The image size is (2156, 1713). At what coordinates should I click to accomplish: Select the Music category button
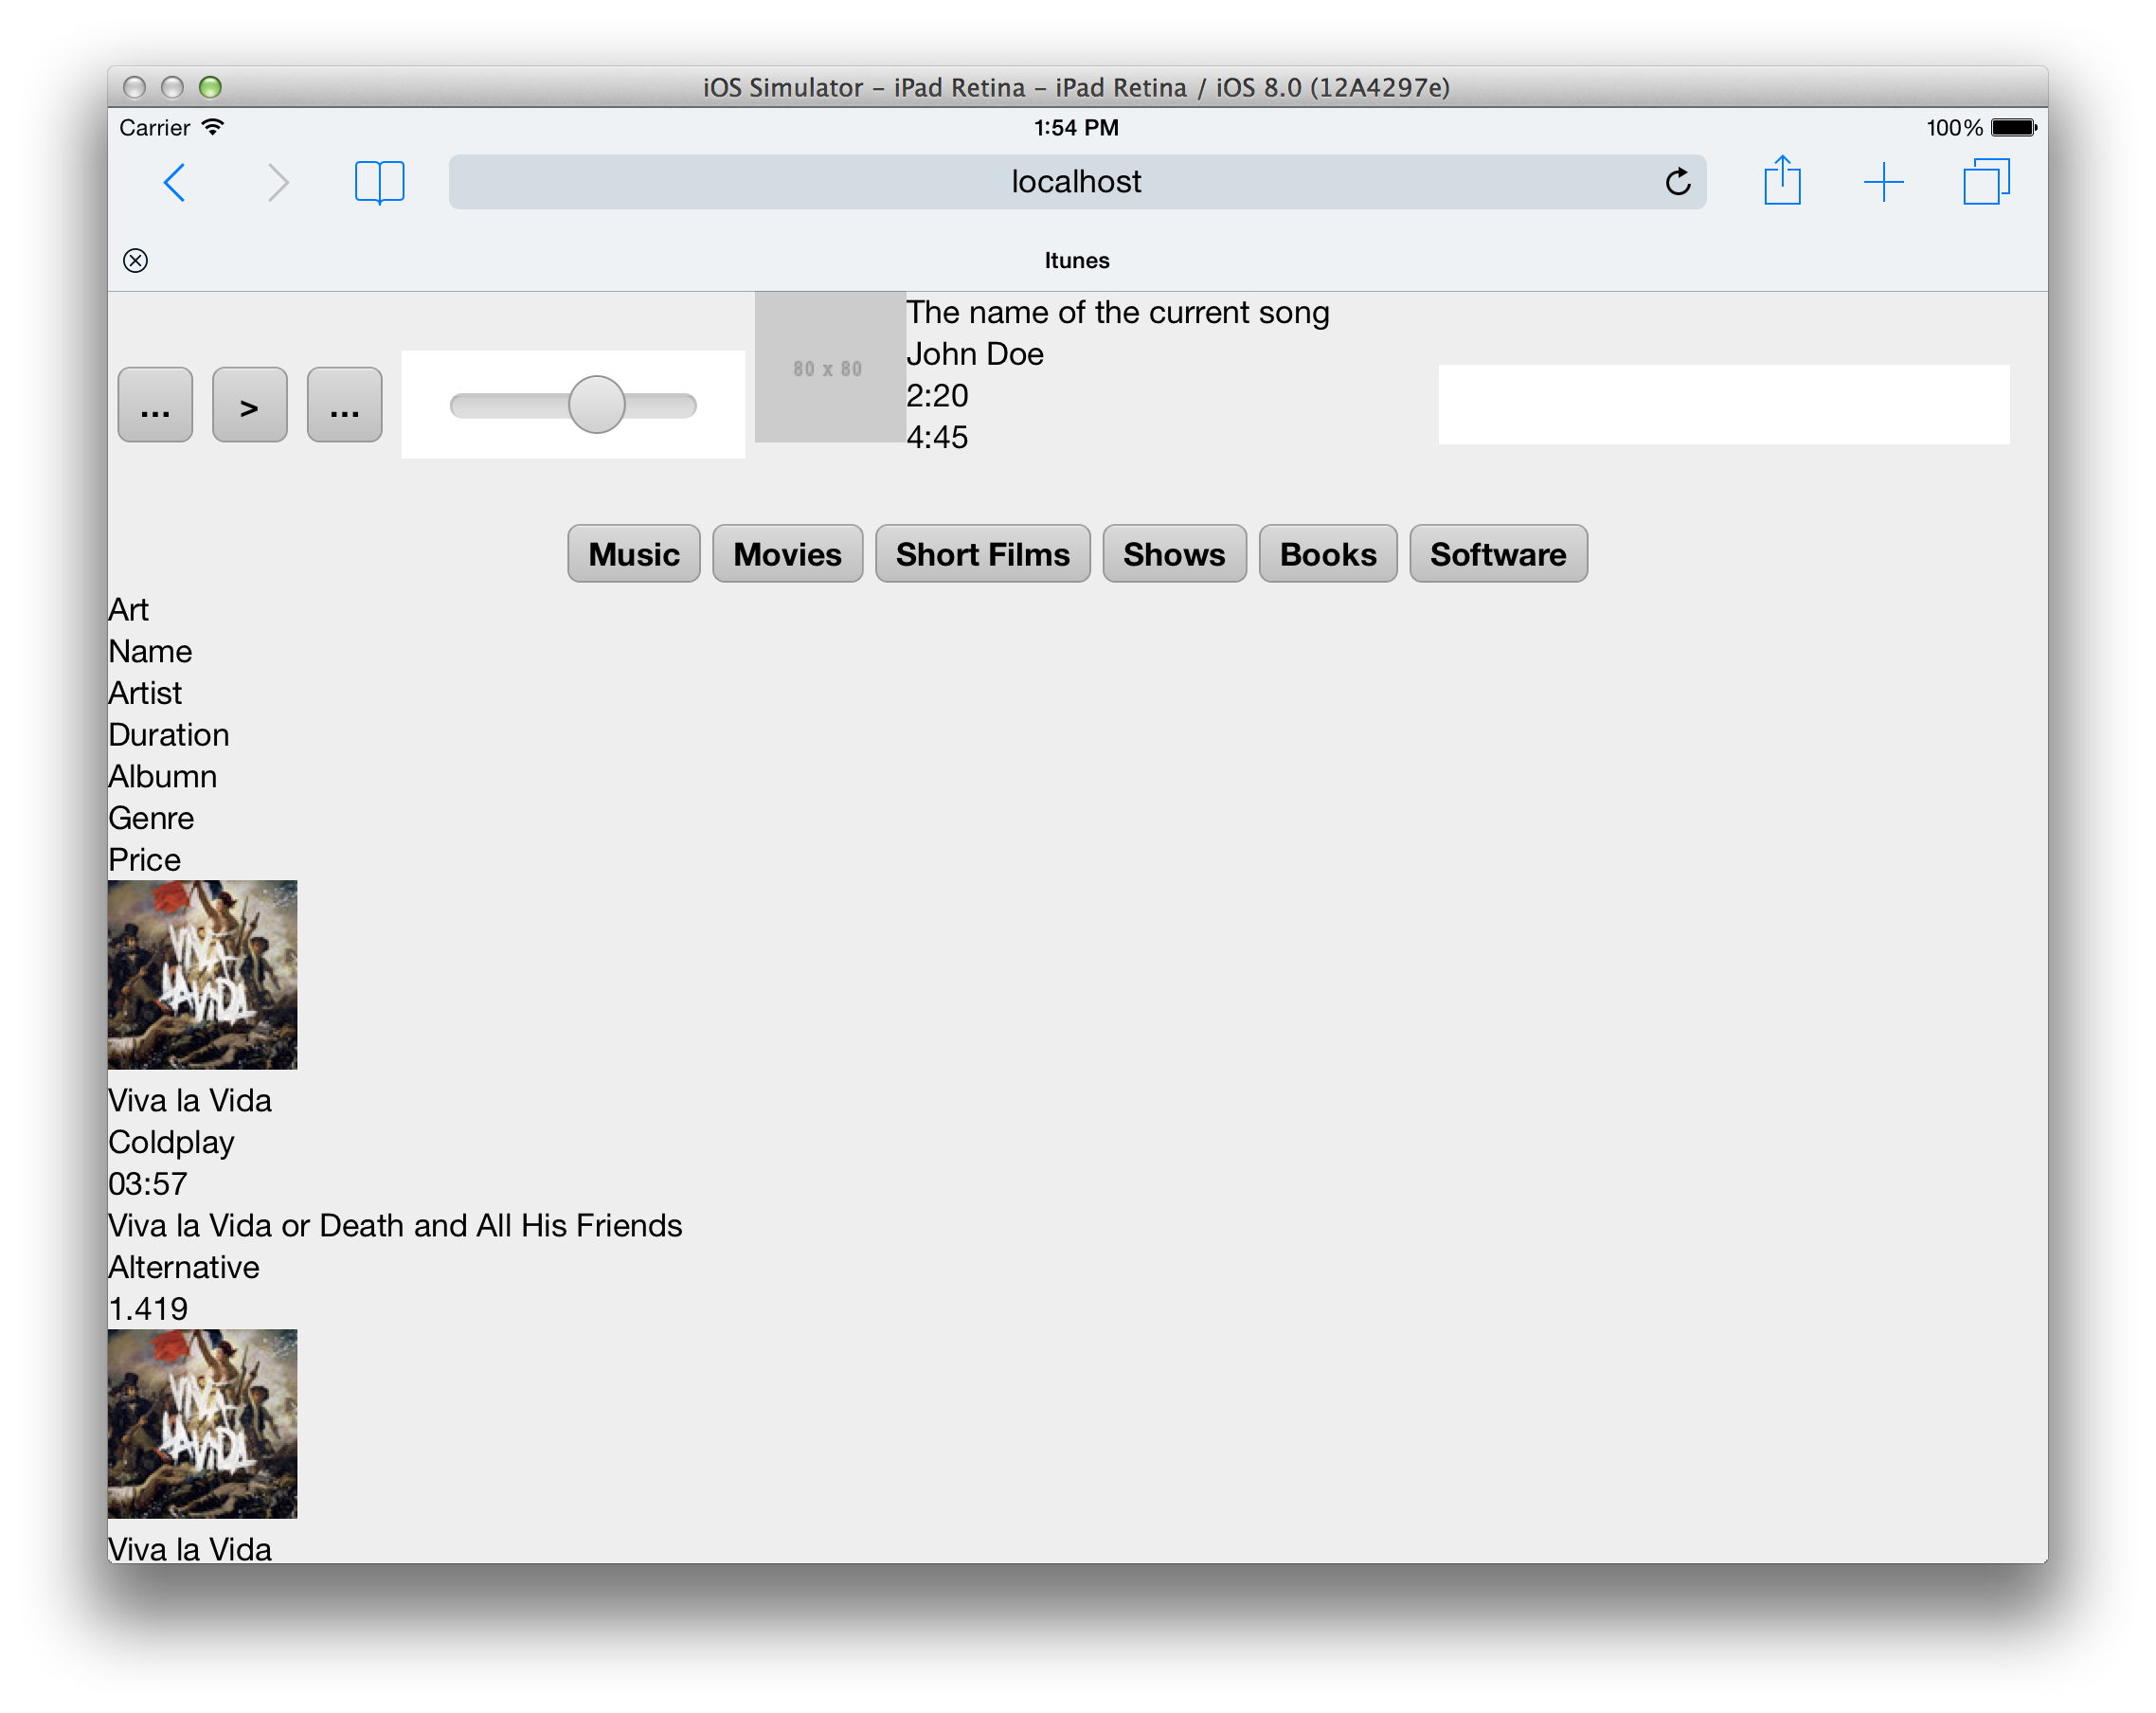click(x=633, y=554)
